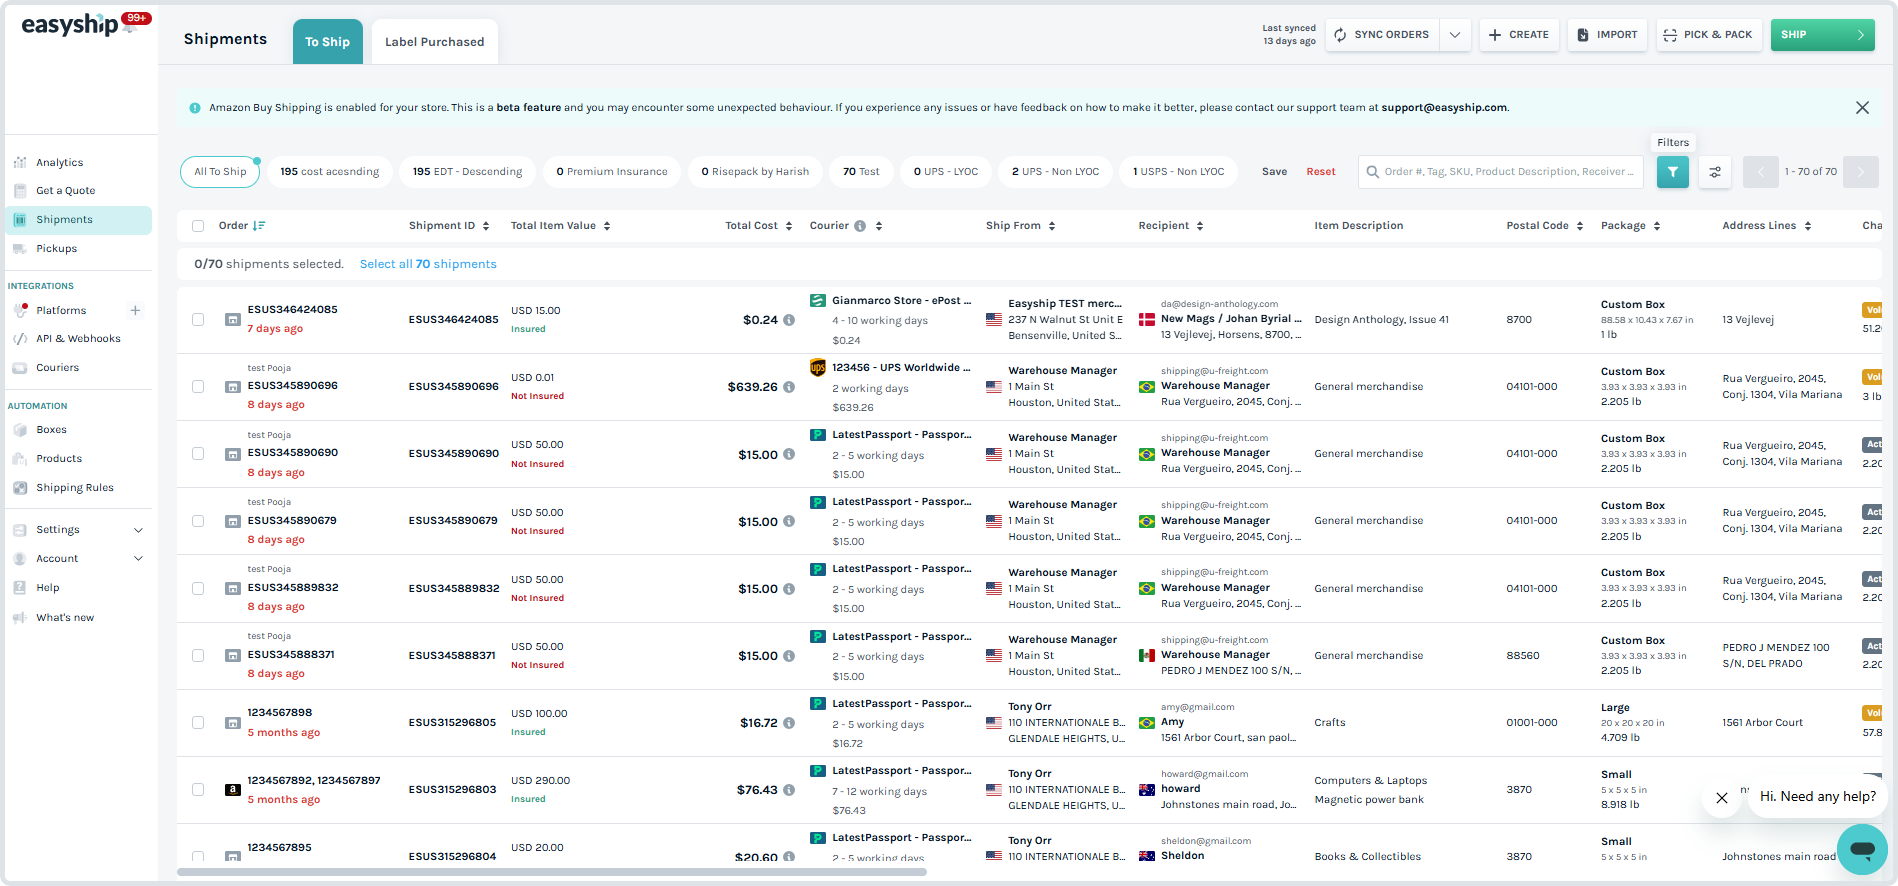This screenshot has height=886, width=1898.
Task: Click the info icon next to $0.24 total cost
Action: tap(789, 320)
